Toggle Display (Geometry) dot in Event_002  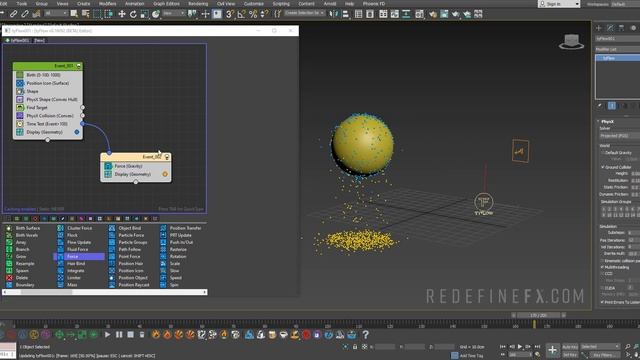click(165, 174)
